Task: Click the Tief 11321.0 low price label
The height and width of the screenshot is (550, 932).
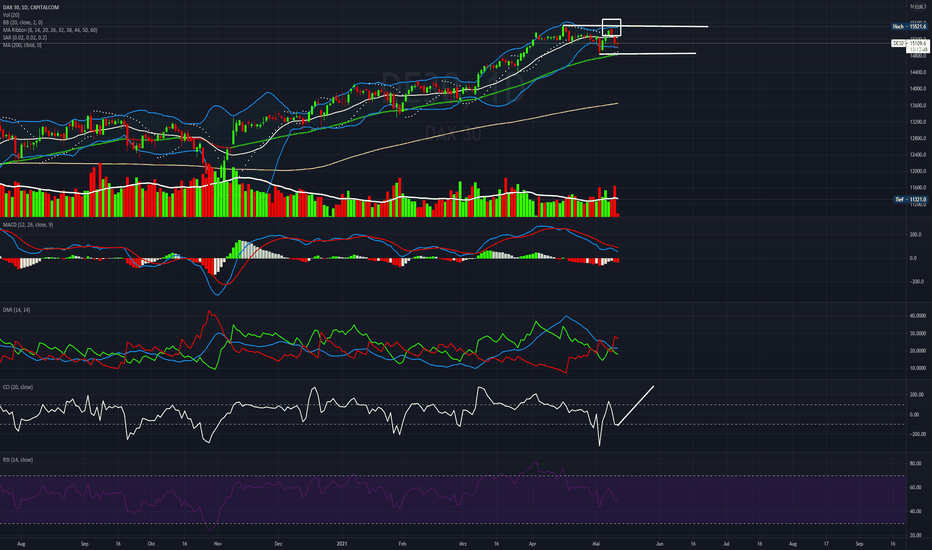Action: (x=911, y=200)
